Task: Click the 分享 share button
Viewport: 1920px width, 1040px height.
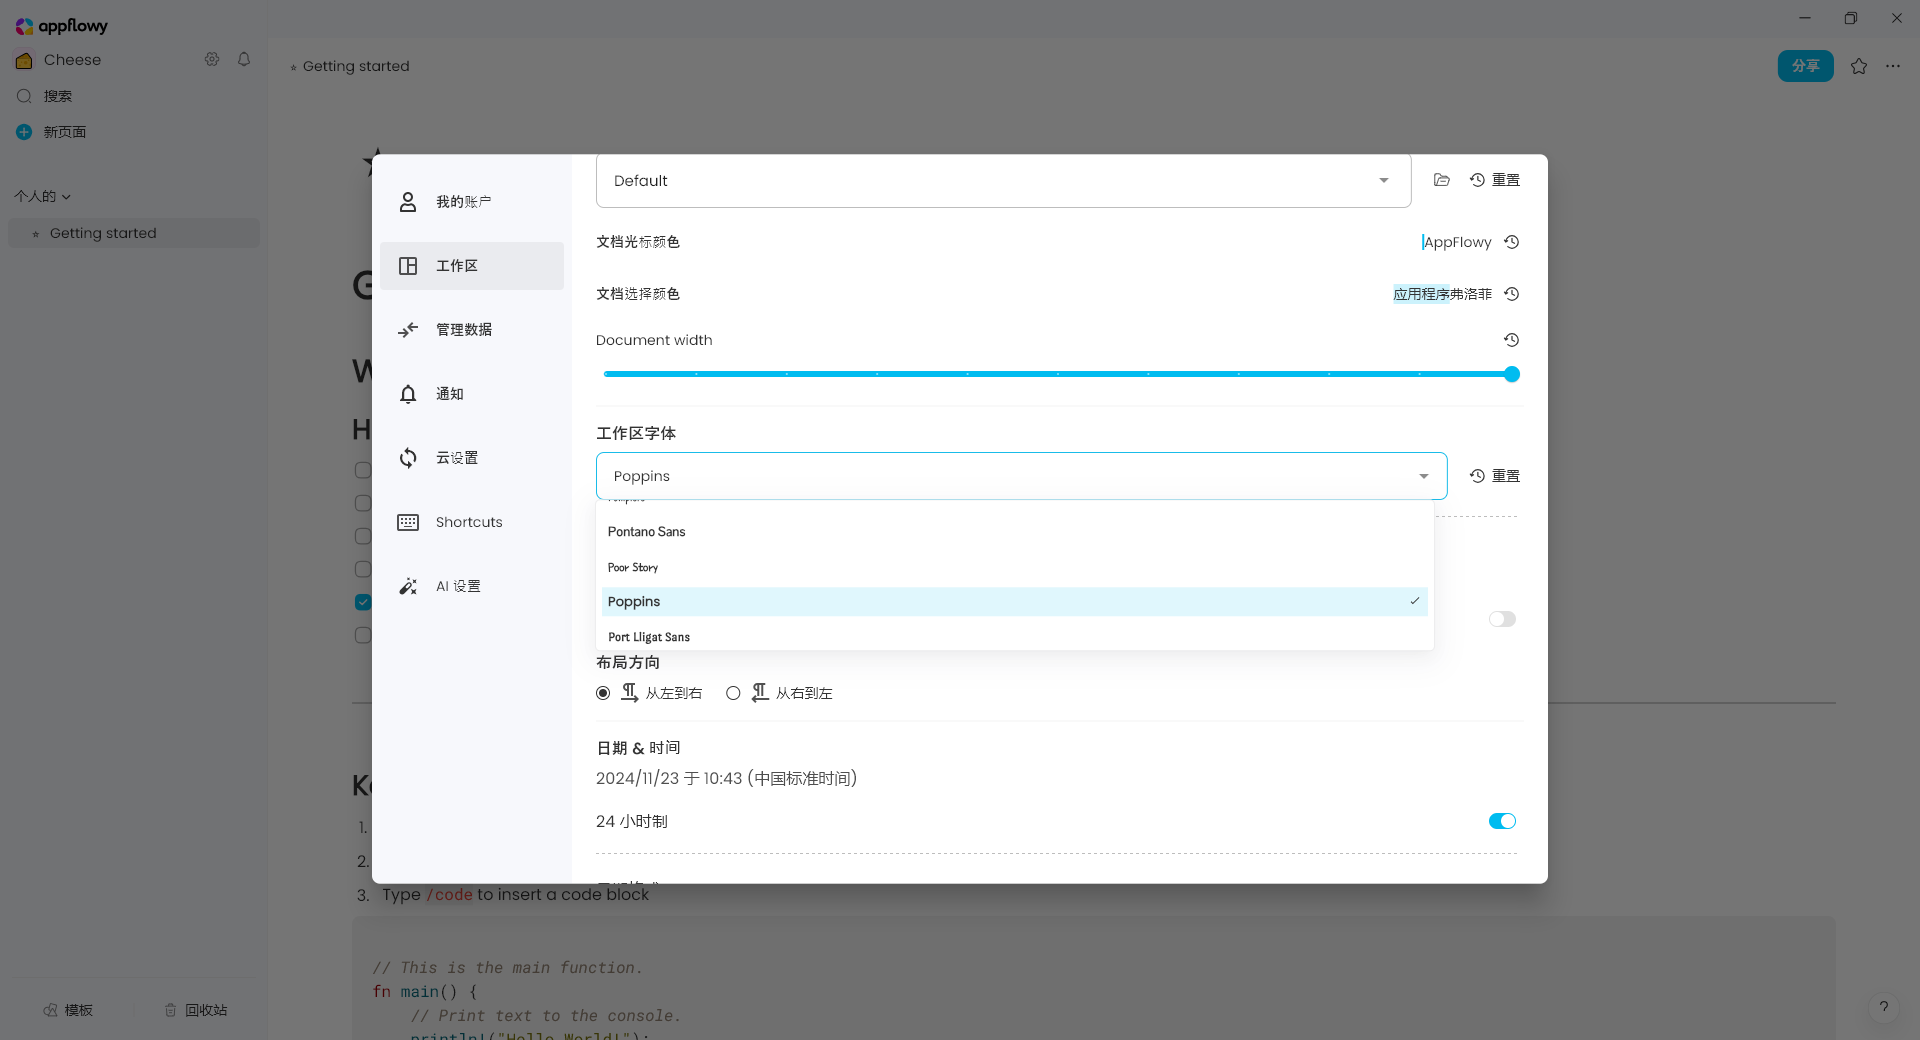Action: pos(1805,66)
